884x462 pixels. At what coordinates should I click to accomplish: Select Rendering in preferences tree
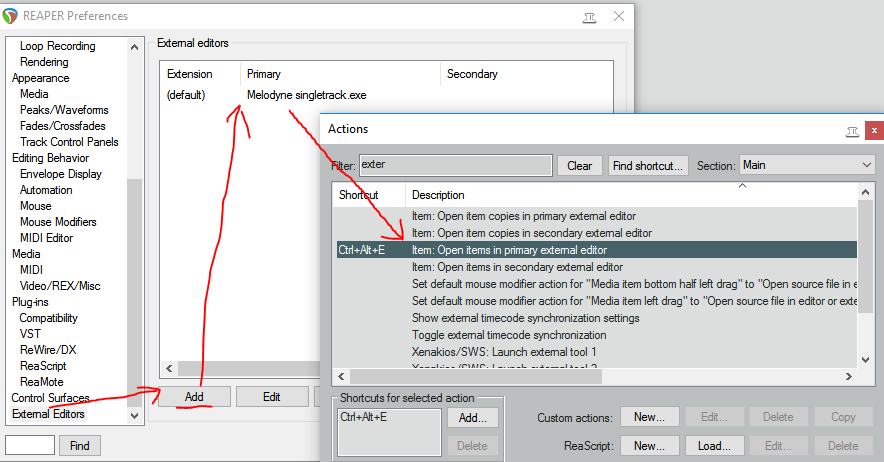[44, 62]
